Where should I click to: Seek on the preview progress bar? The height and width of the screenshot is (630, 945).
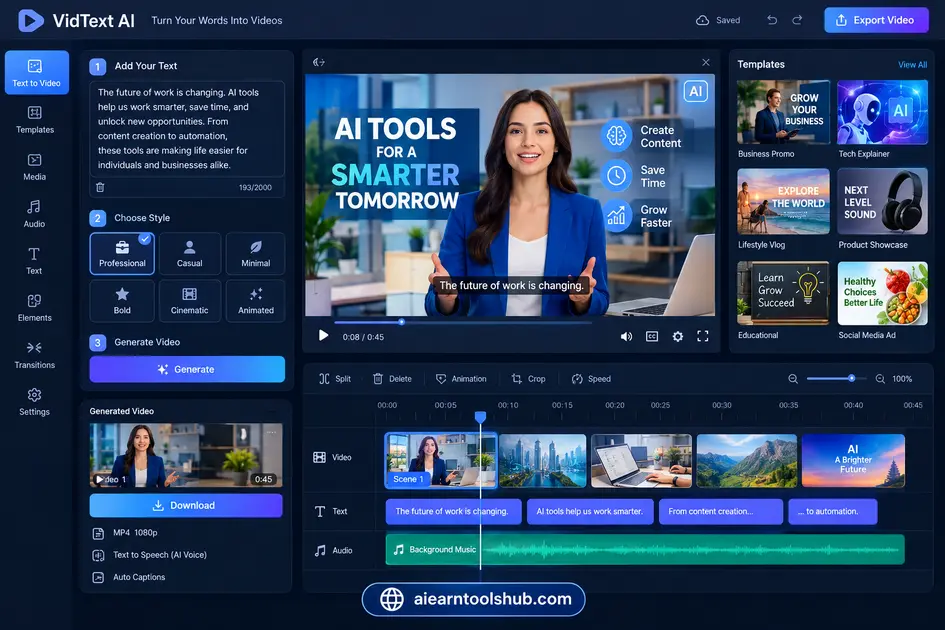click(x=463, y=323)
